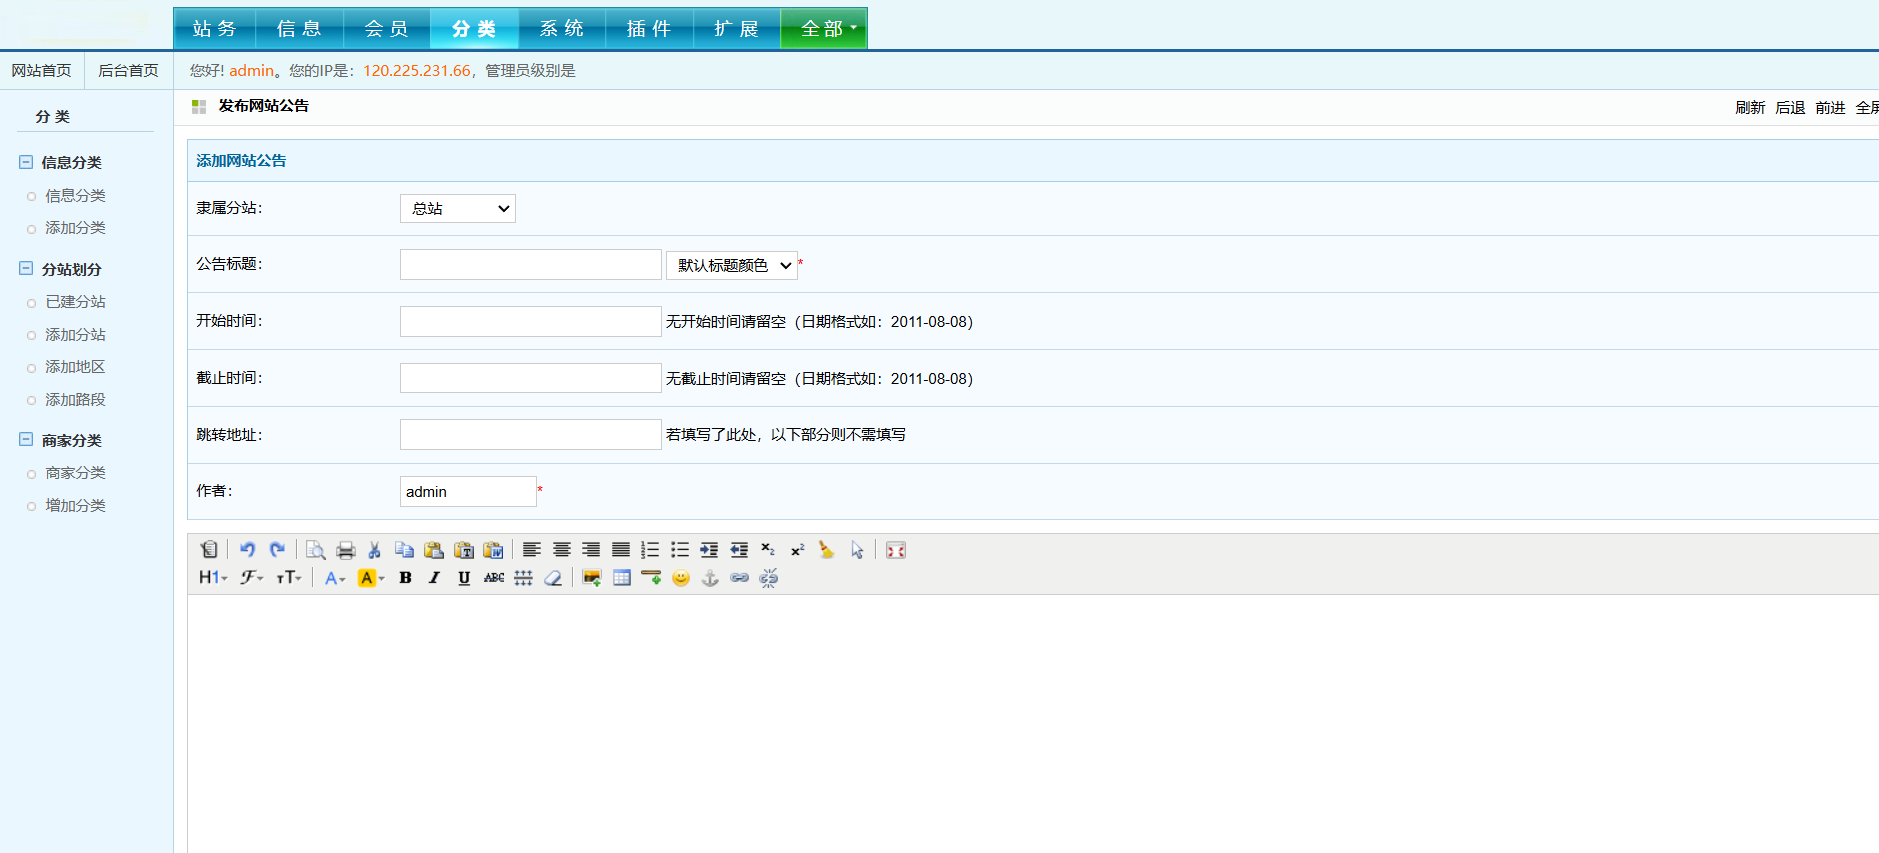Click the anchor icon in the editor

[x=710, y=578]
